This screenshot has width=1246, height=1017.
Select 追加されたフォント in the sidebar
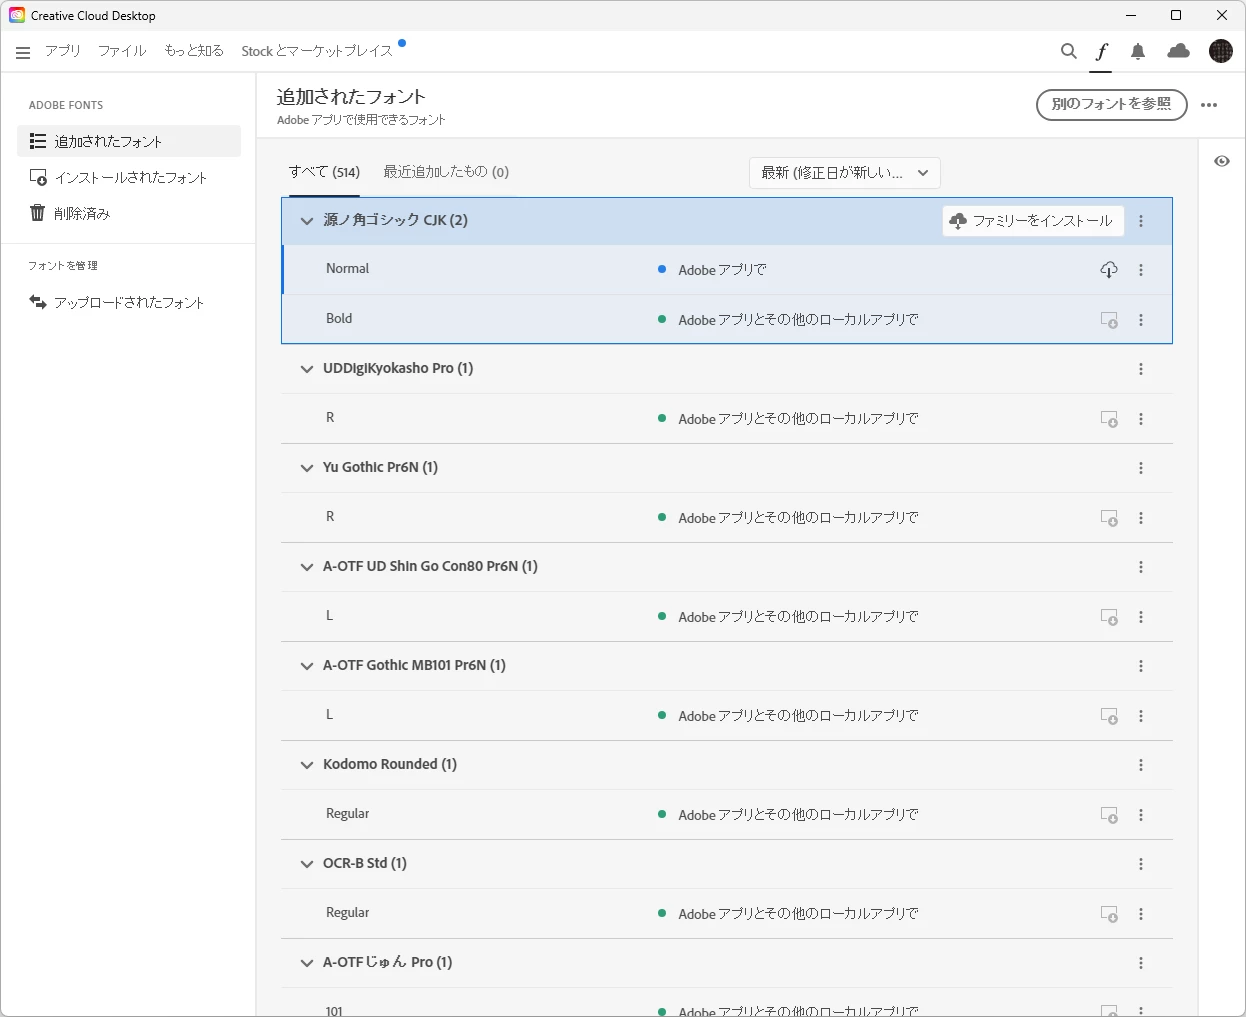click(129, 141)
